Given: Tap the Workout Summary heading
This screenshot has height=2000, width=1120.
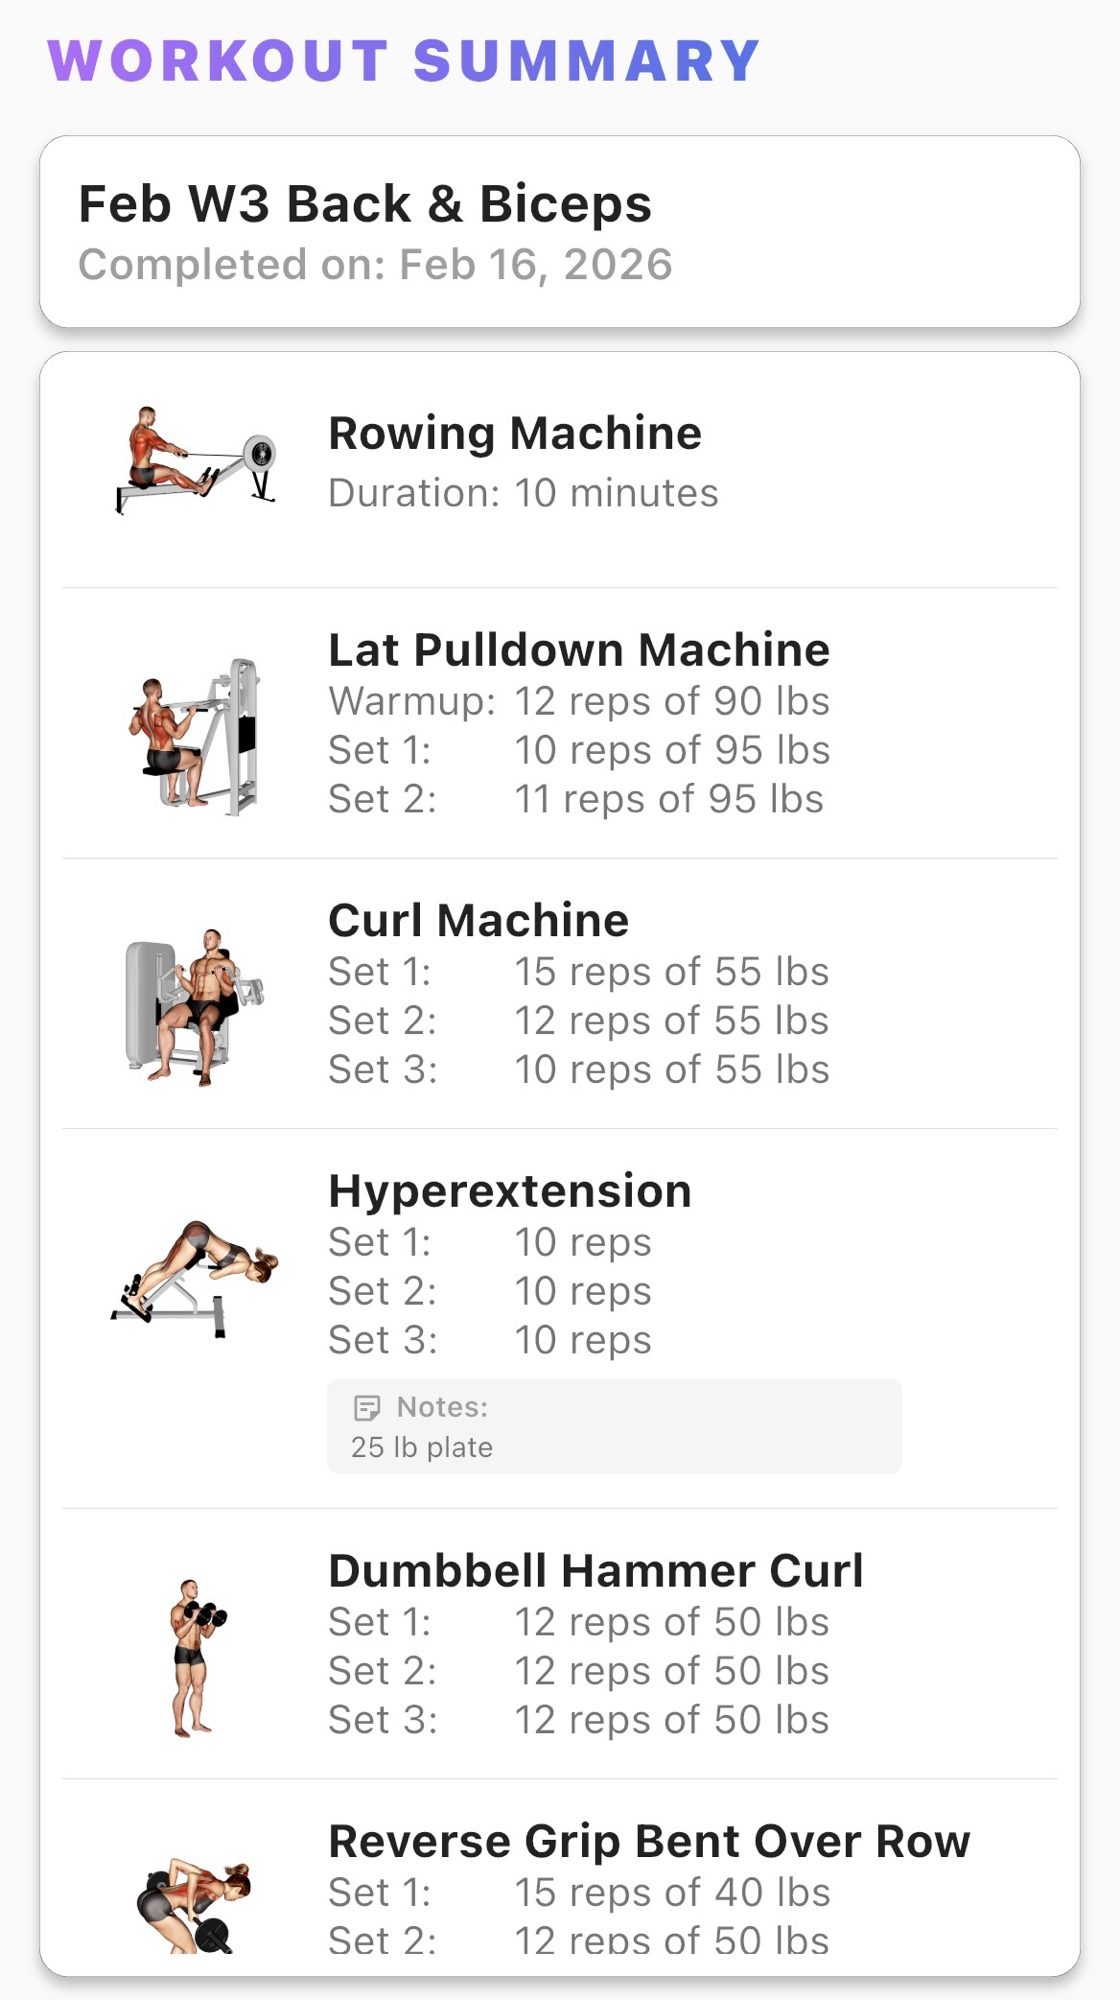Looking at the screenshot, I should point(404,60).
